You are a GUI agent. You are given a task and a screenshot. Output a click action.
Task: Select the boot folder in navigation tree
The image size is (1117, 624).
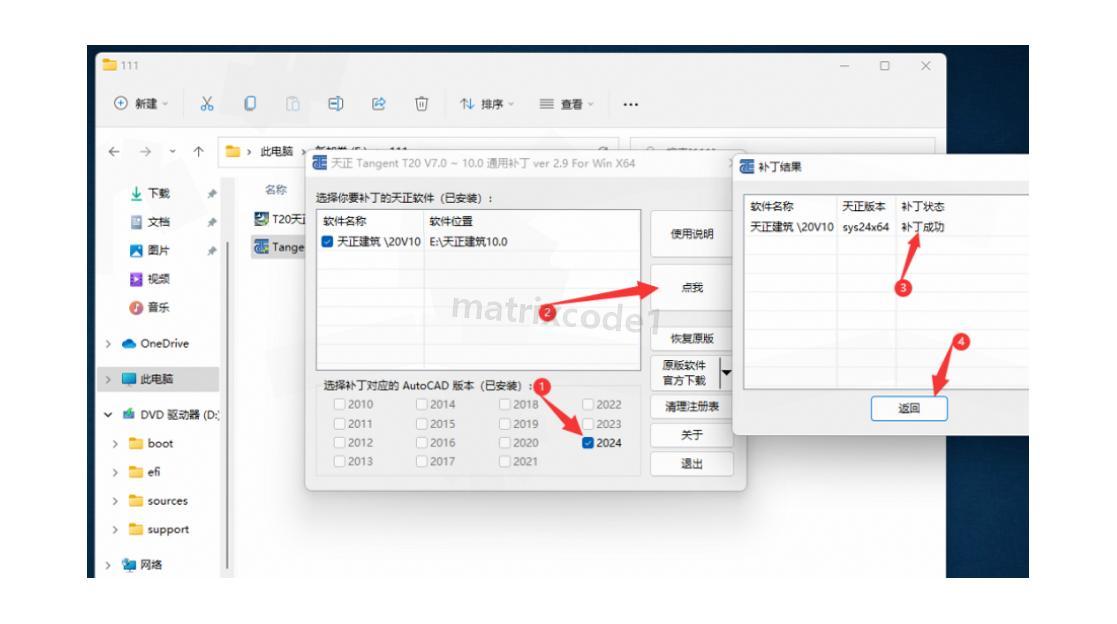point(160,443)
